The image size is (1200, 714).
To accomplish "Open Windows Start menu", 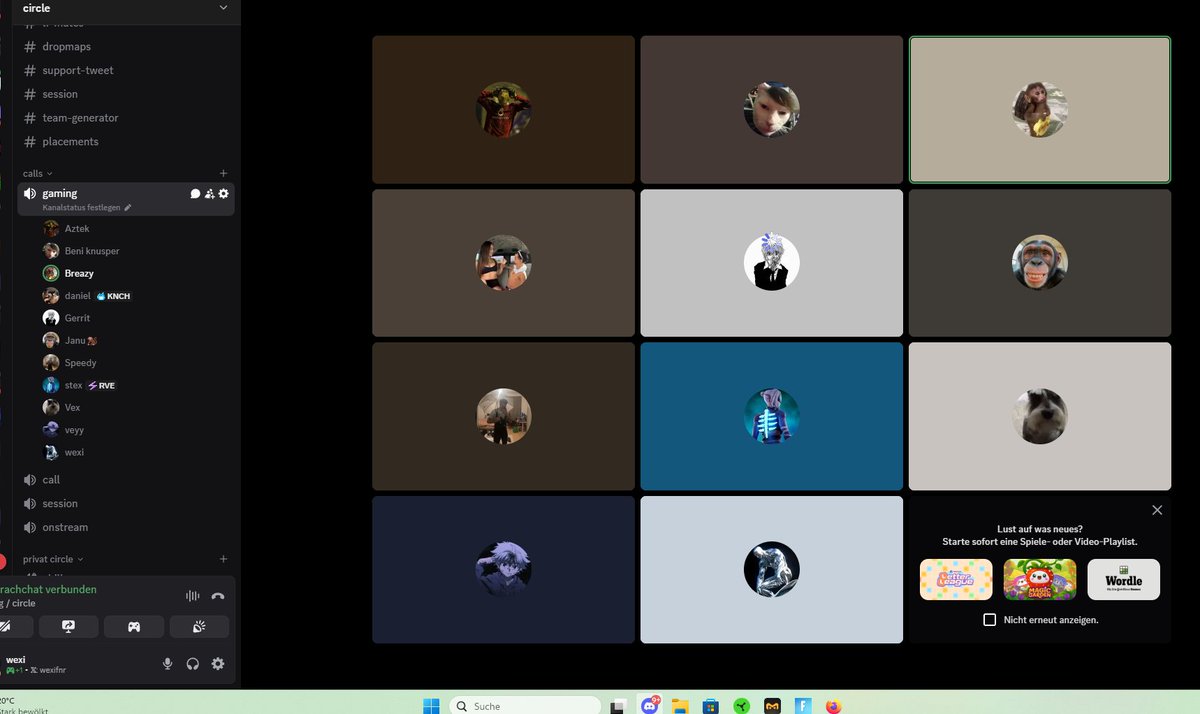I will (431, 706).
